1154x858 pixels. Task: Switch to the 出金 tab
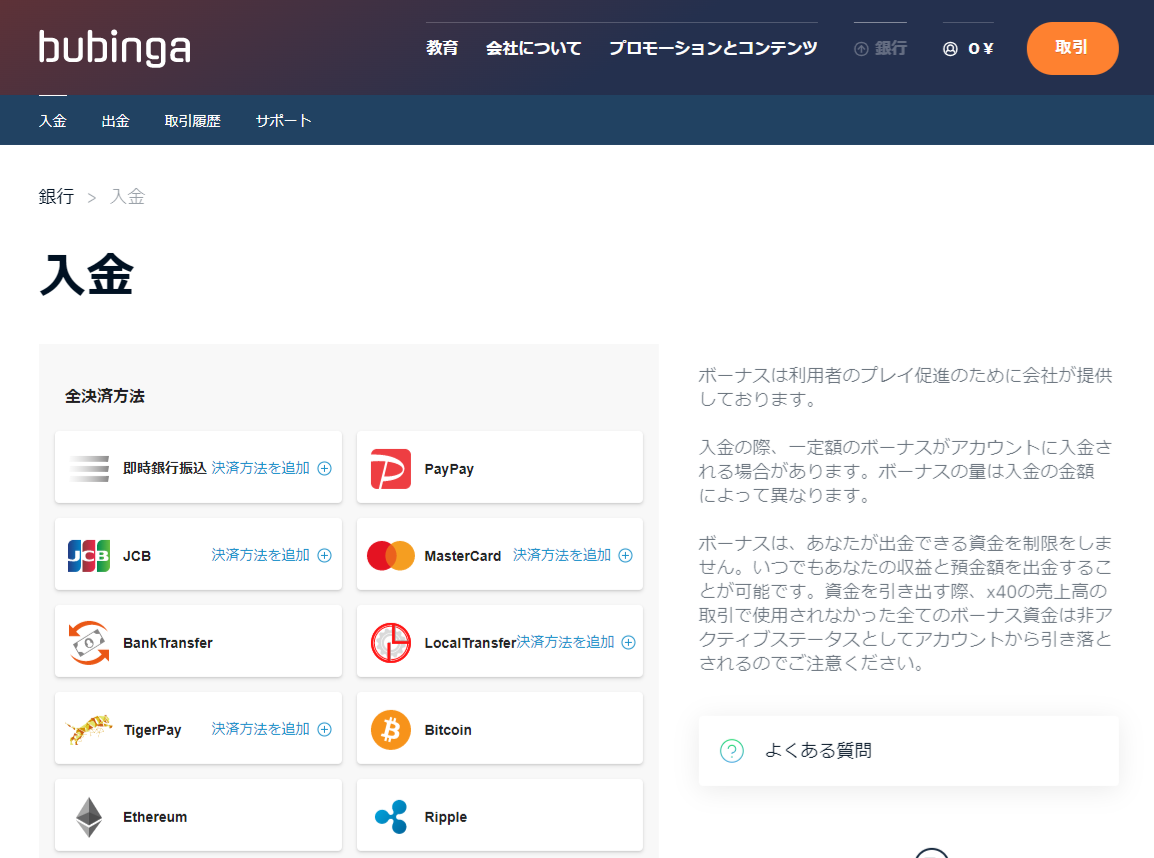click(116, 121)
